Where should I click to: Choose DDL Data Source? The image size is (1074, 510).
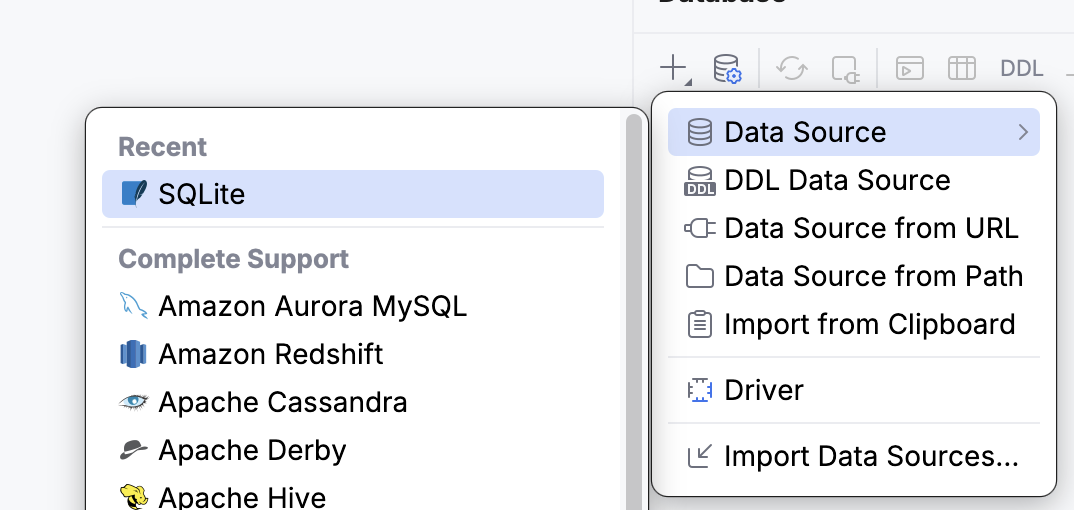pyautogui.click(x=853, y=181)
